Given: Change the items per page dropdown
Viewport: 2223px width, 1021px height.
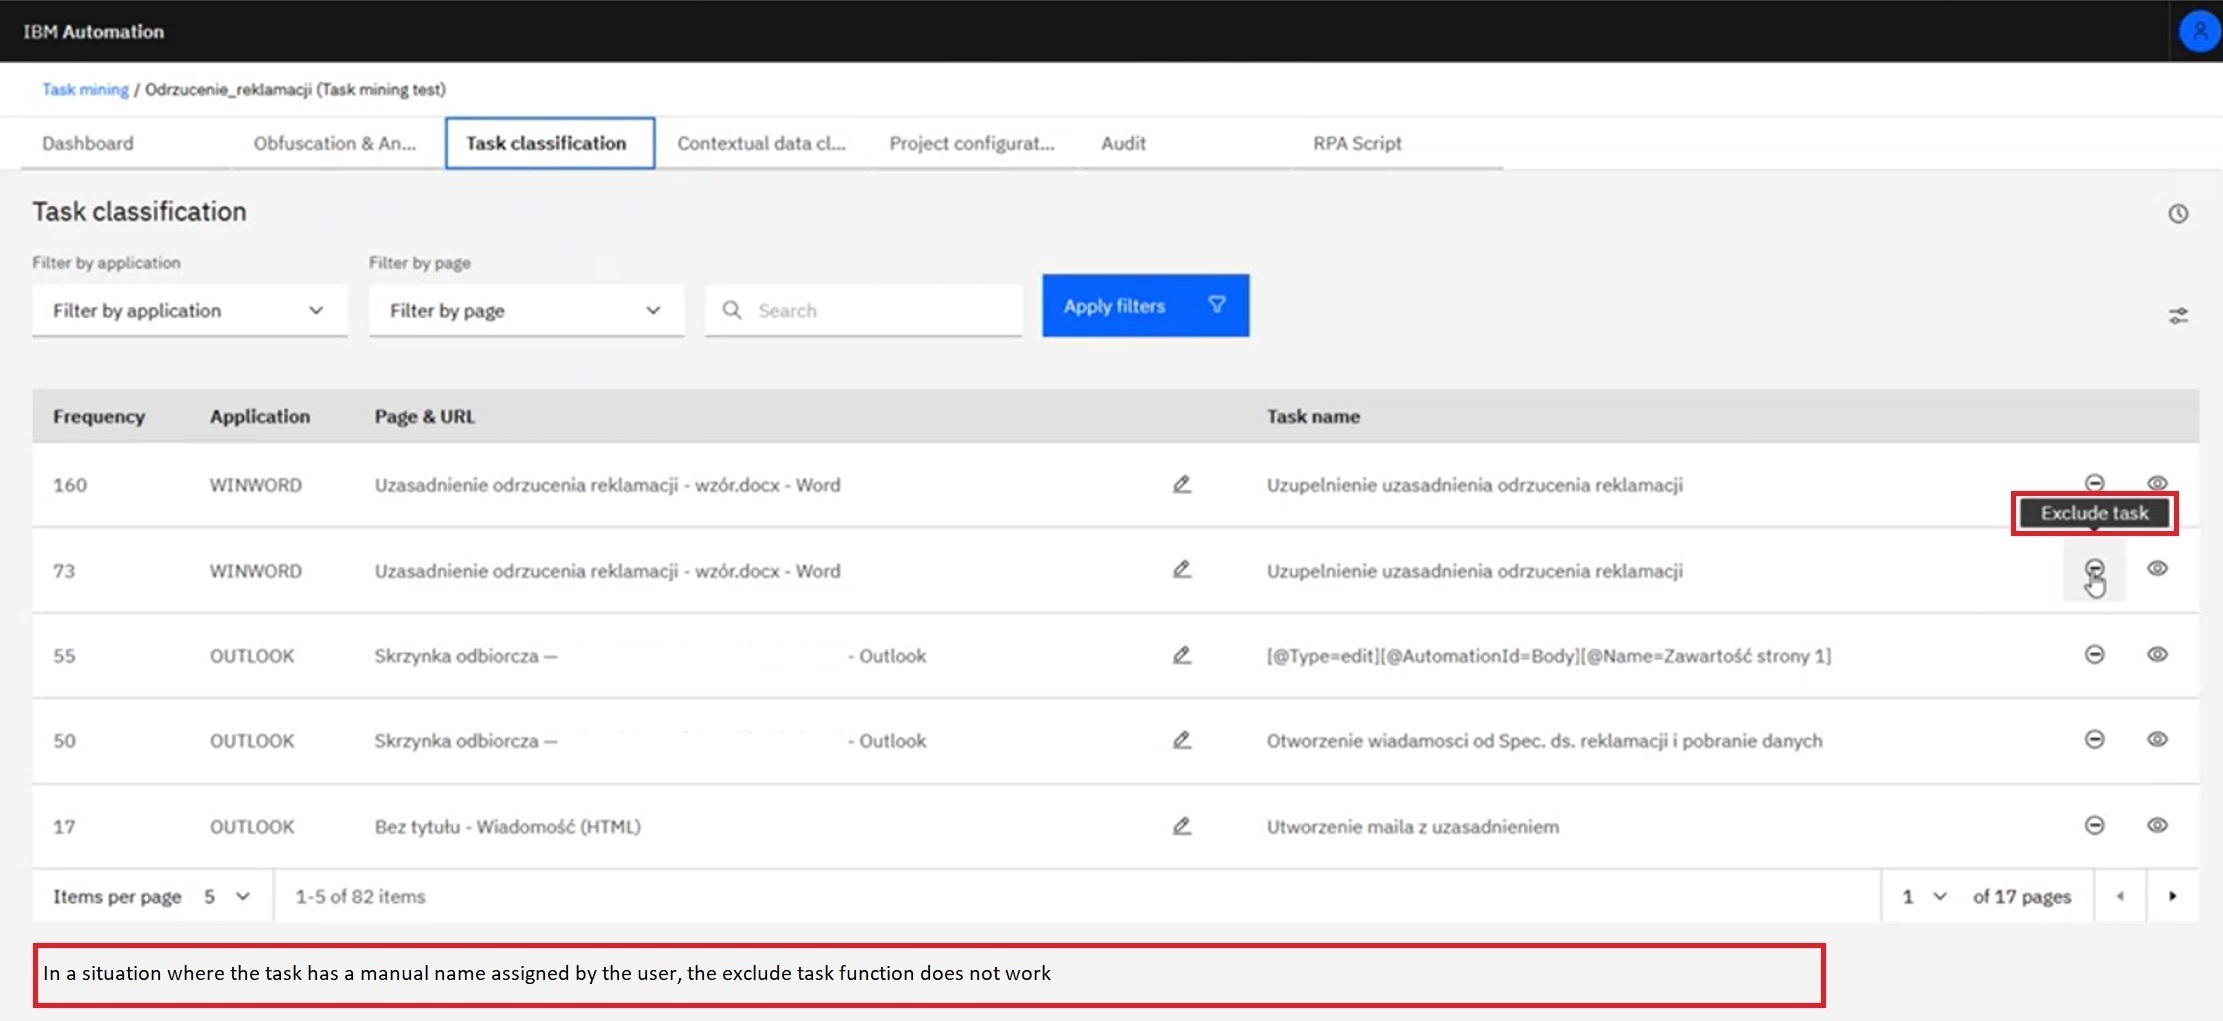Looking at the screenshot, I should [226, 897].
